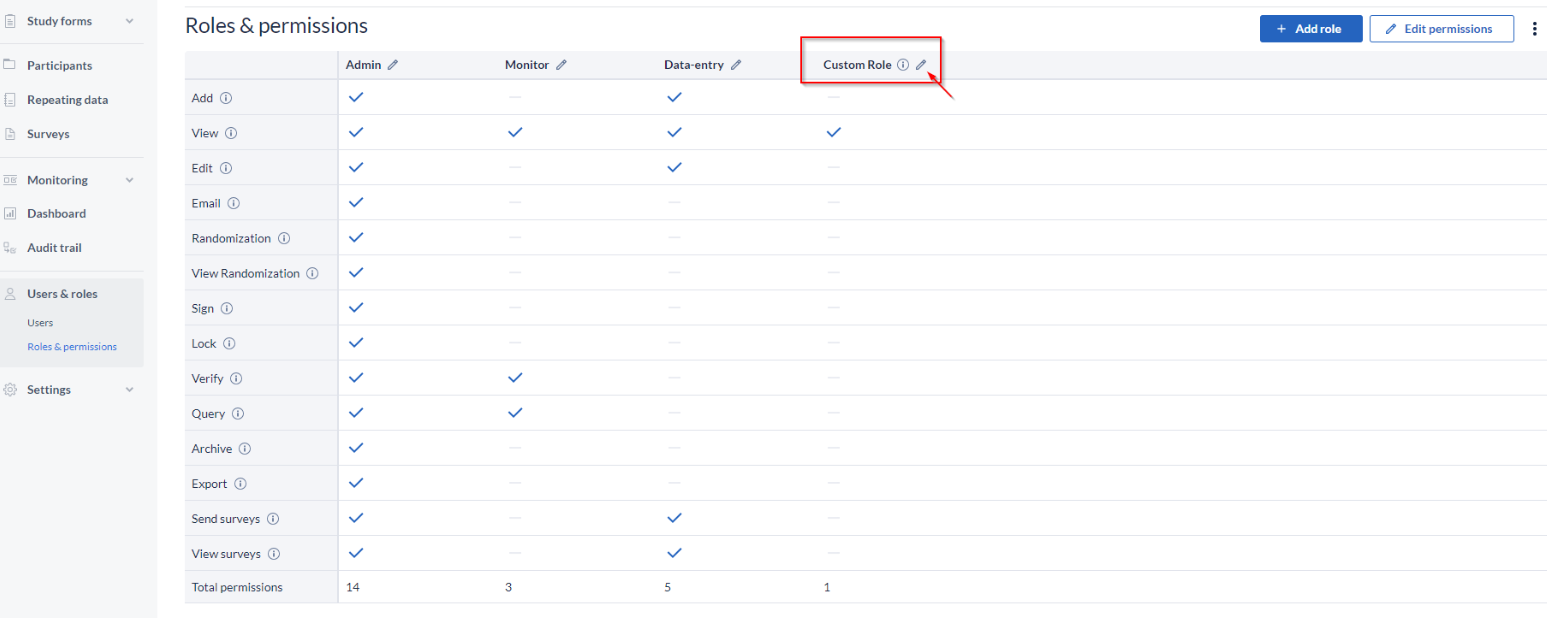Open Surveys from the sidebar
Image resolution: width=1547 pixels, height=618 pixels.
(x=48, y=134)
